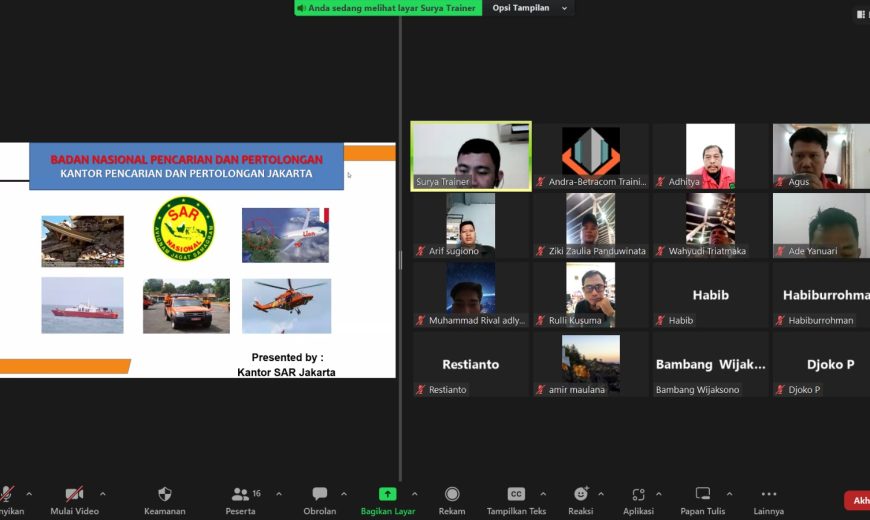The width and height of the screenshot is (870, 520).
Task: Open the Opsi Tampilan dropdown menu
Action: (x=529, y=8)
